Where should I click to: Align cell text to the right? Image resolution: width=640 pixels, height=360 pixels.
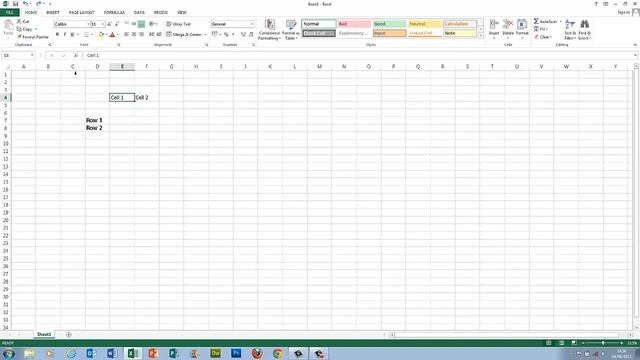(141, 35)
